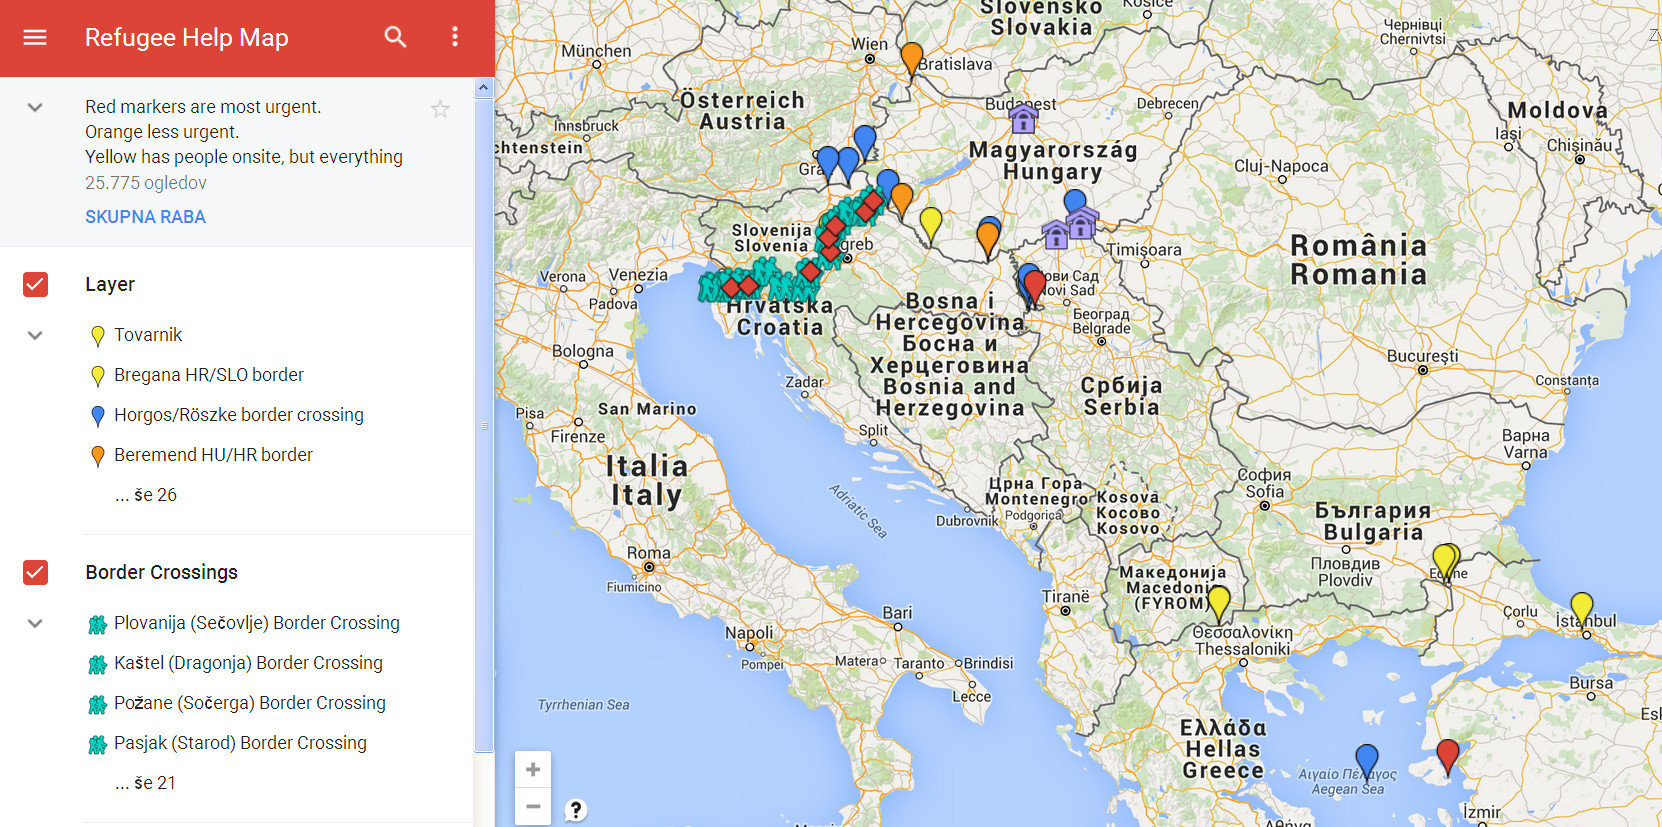Toggle the Layer checkbox
1662x827 pixels.
pos(35,284)
